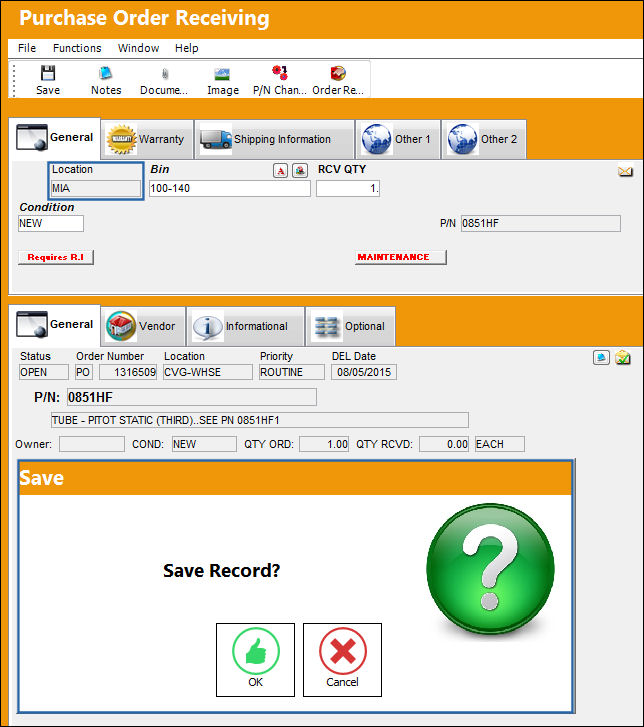The image size is (644, 727).
Task: Click the green thumbs-up OK button
Action: 255,660
